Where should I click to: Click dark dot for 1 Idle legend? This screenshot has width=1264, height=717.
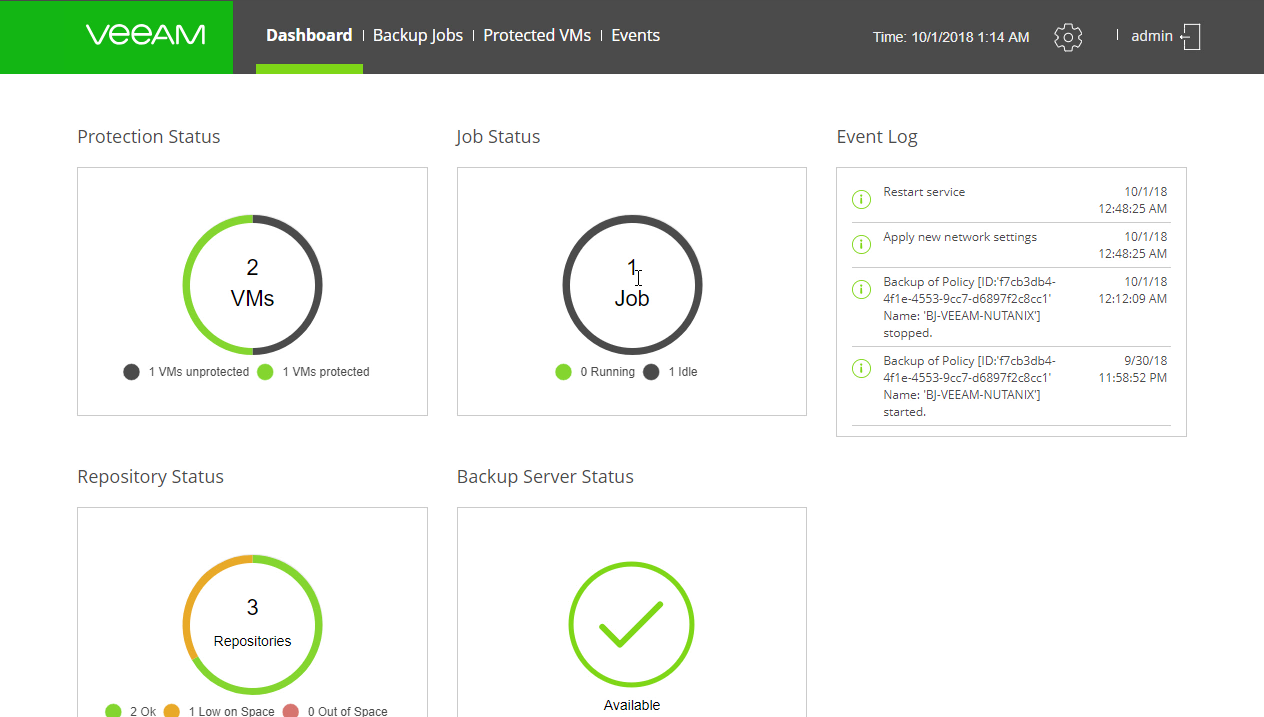point(651,372)
